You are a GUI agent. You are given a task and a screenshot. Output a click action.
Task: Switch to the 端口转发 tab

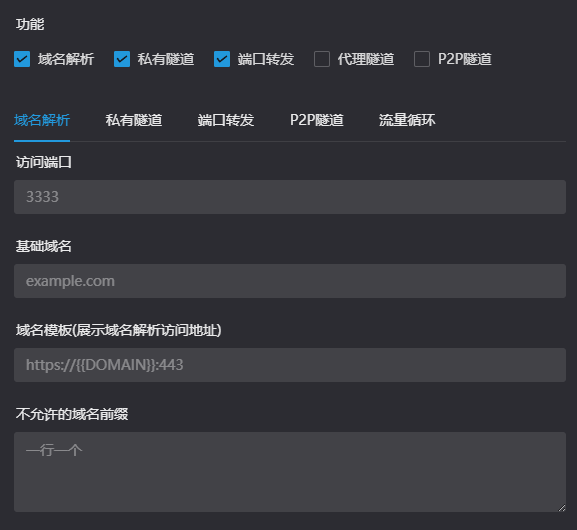click(x=226, y=120)
